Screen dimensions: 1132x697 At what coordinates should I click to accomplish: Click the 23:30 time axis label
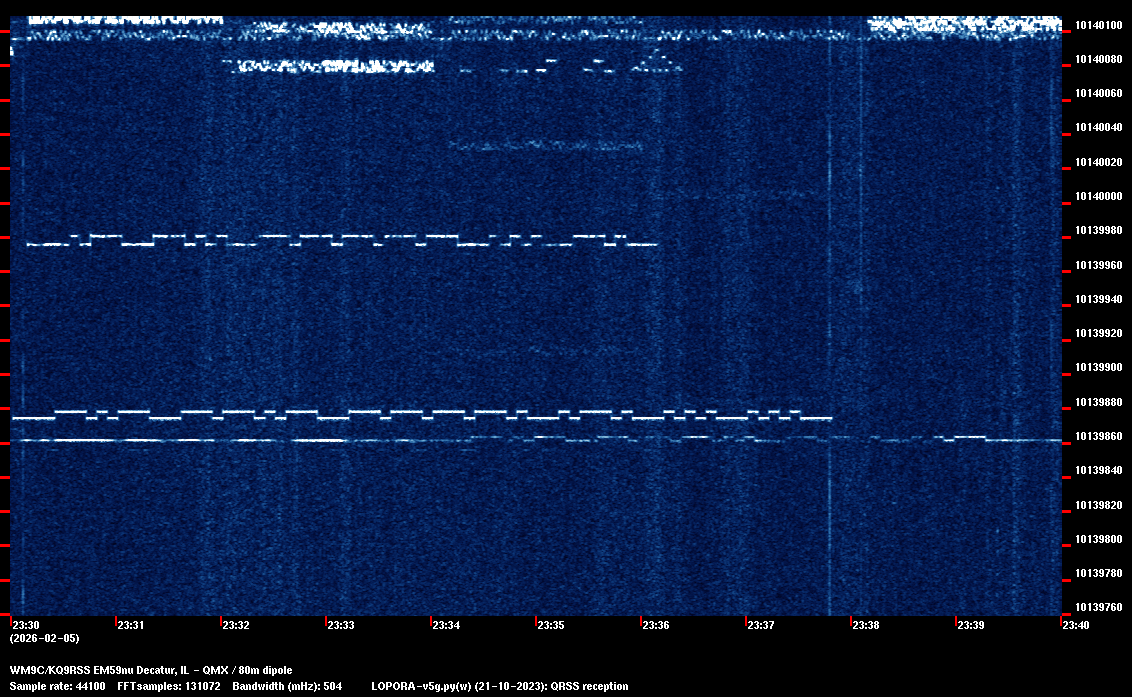click(26, 626)
